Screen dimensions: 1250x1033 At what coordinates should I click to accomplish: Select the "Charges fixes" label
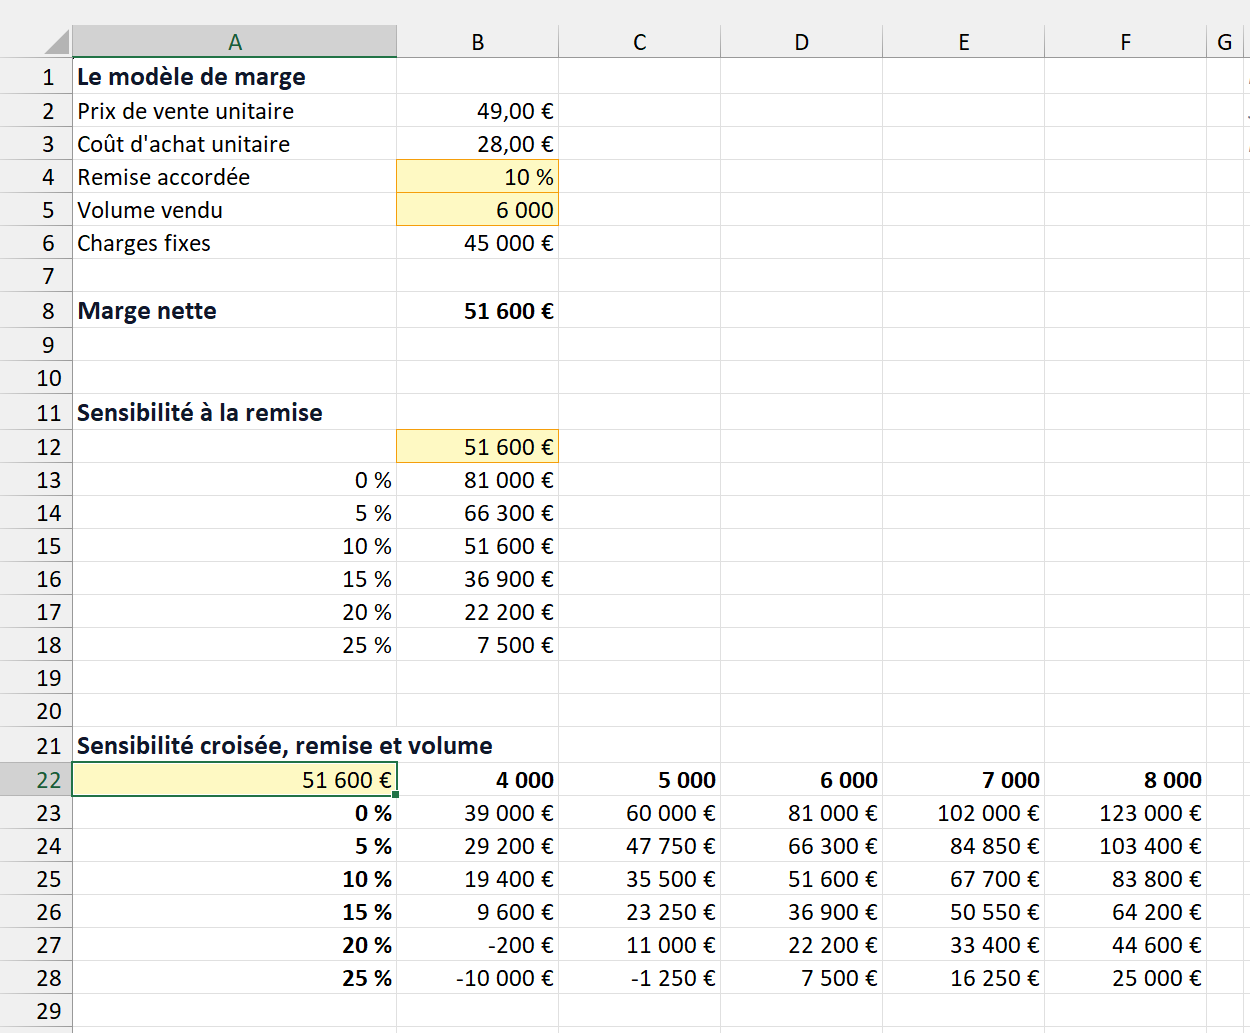point(144,243)
